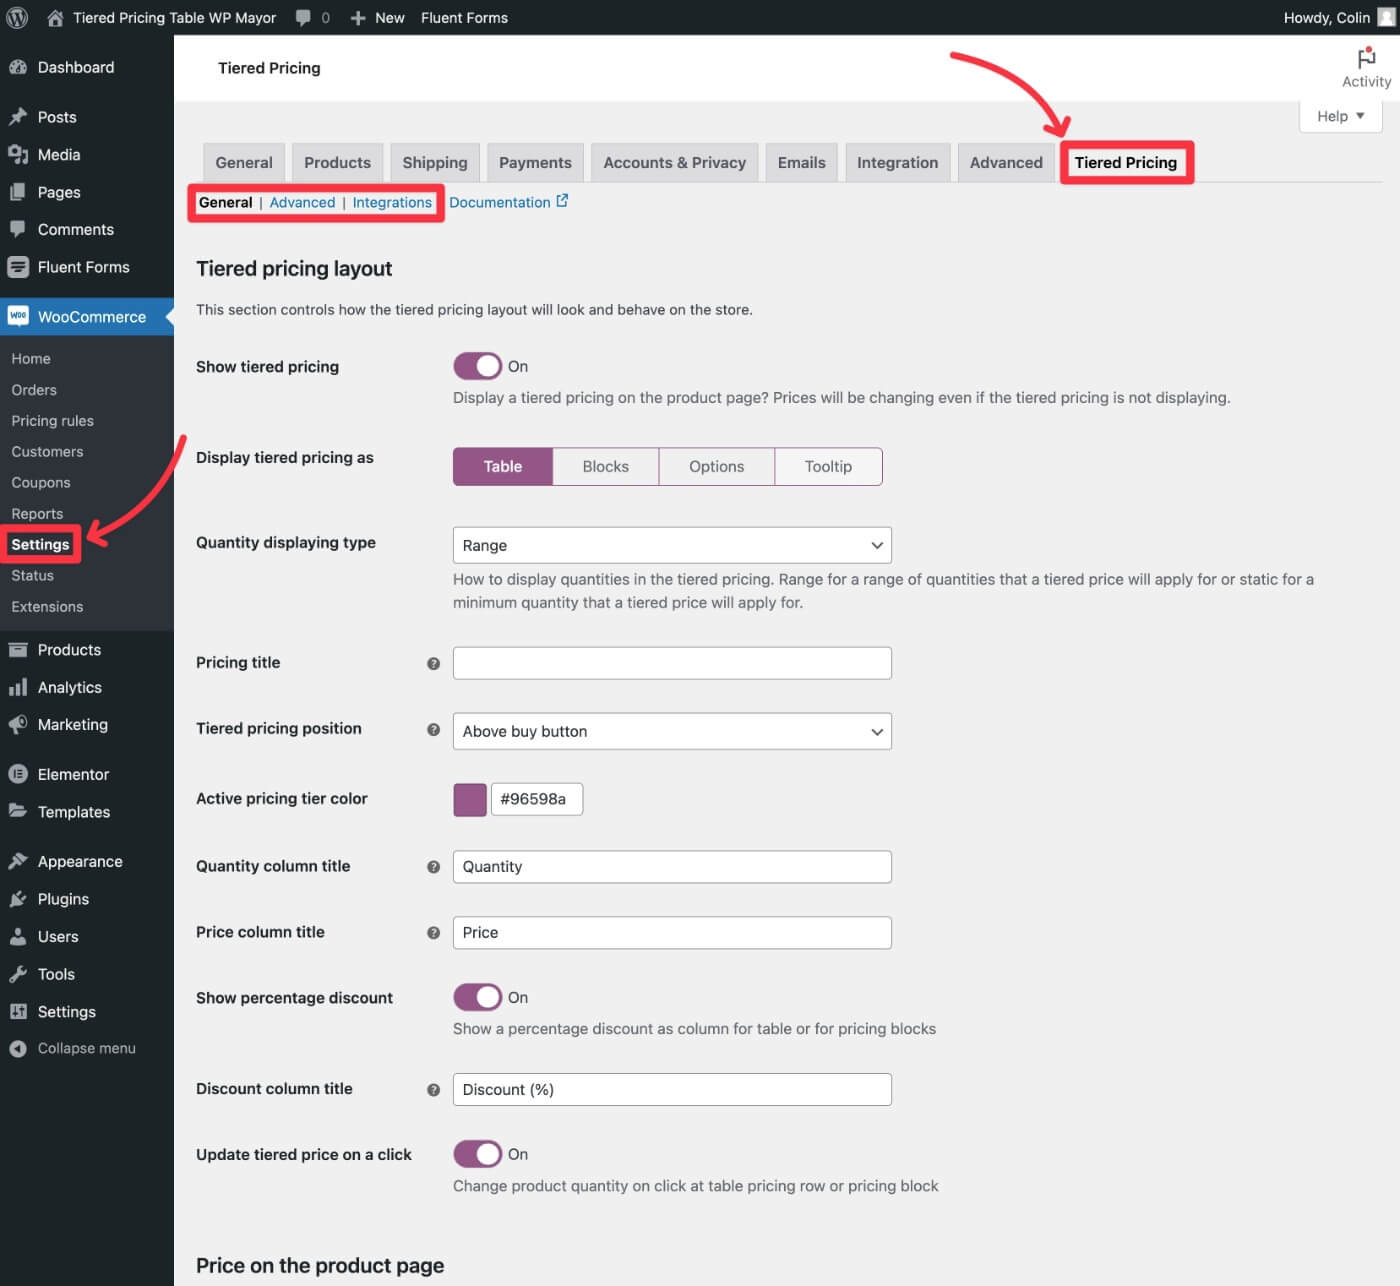Toggle Update tiered price on a click switch

(477, 1154)
